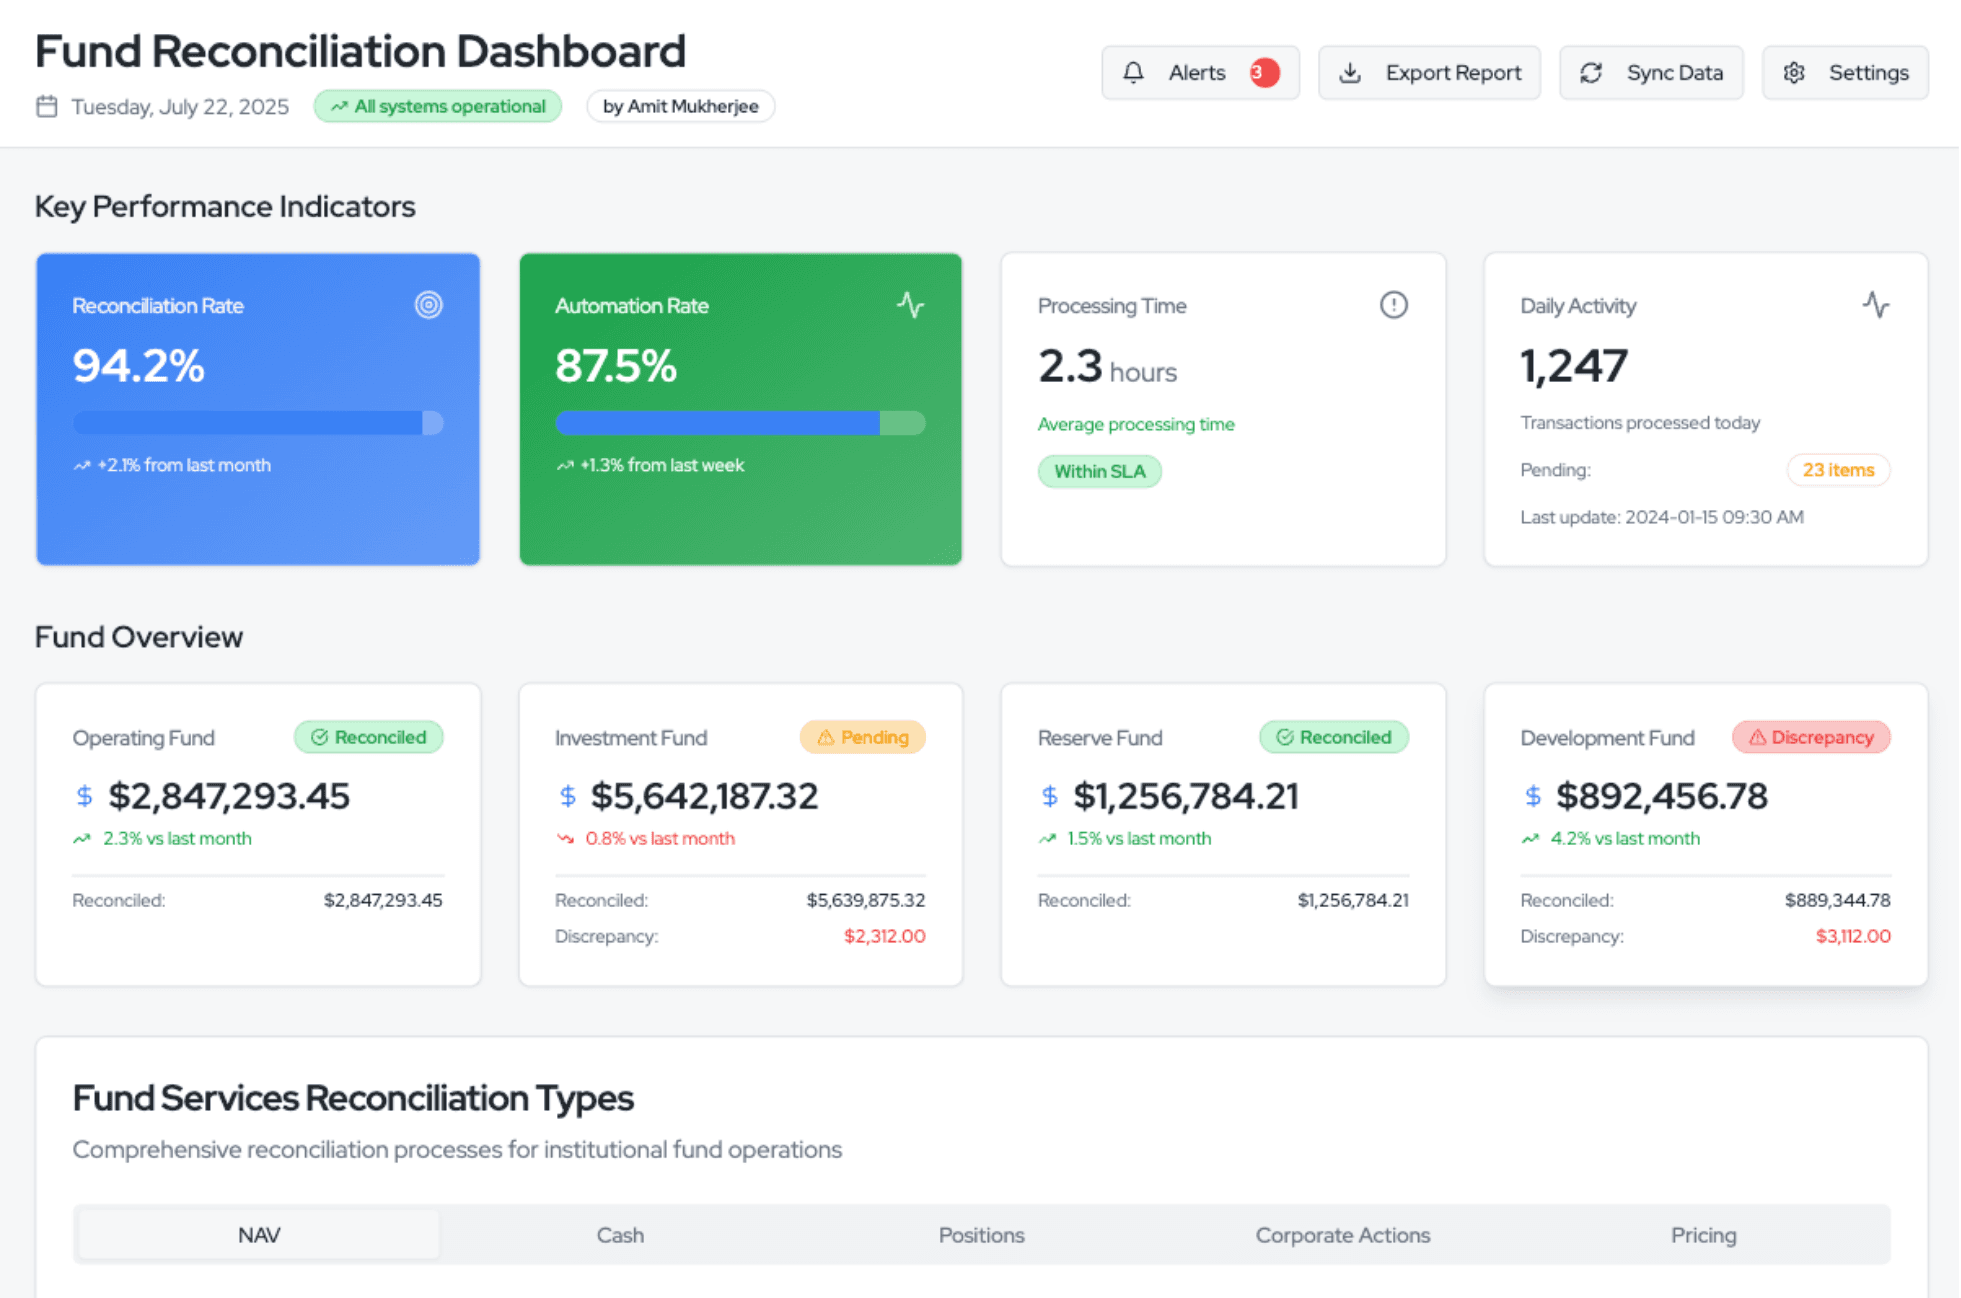Click the refresh icon on Sync Data
Image resolution: width=1961 pixels, height=1298 pixels.
pyautogui.click(x=1592, y=72)
